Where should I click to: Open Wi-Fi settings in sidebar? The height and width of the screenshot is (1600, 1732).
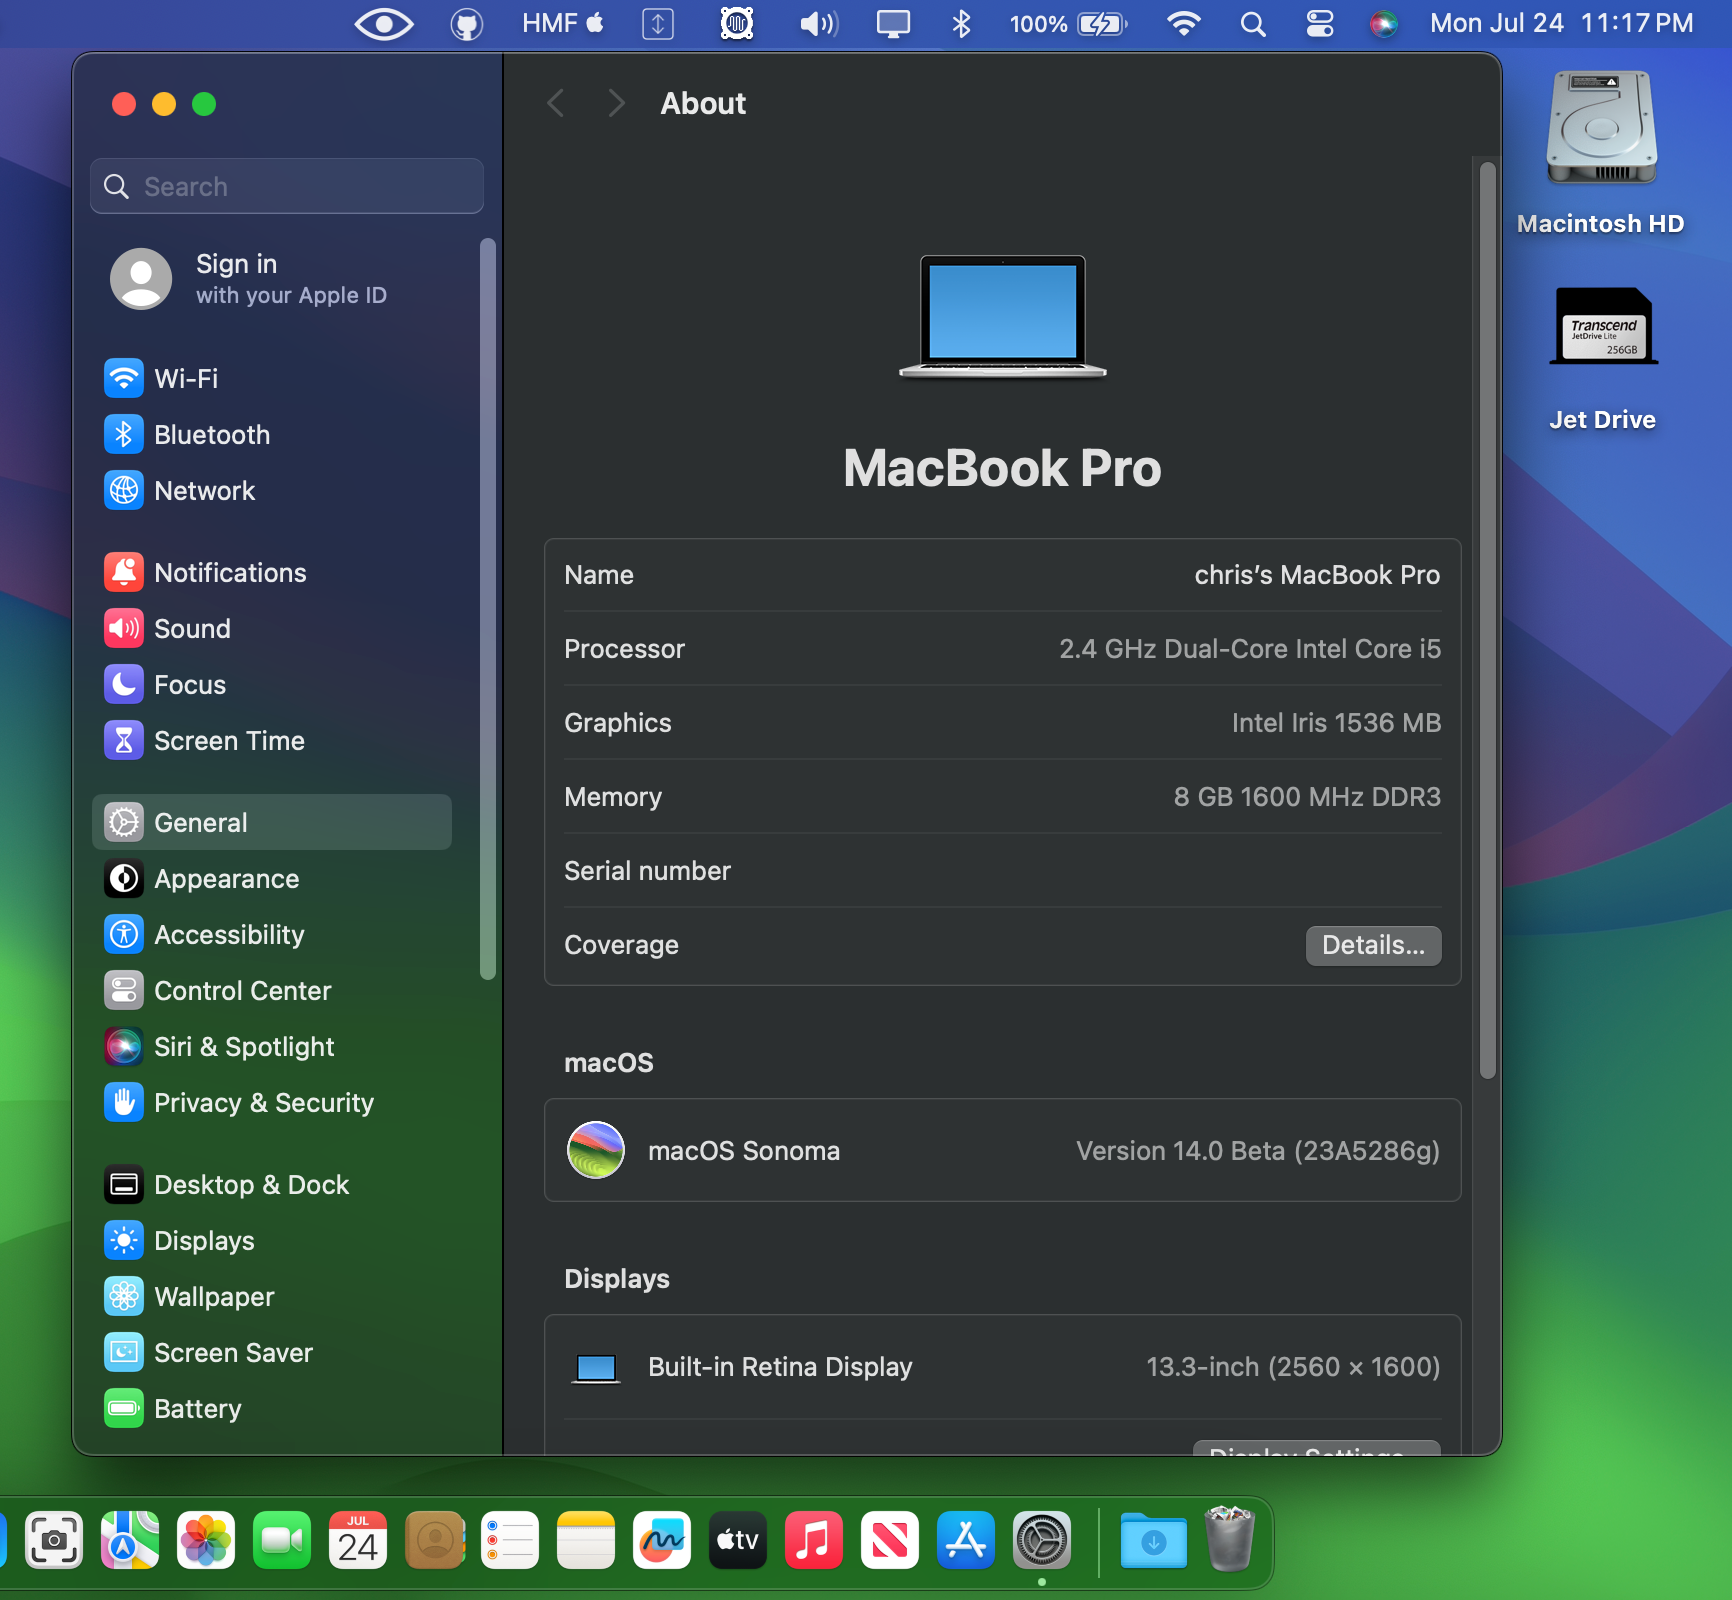click(271, 379)
